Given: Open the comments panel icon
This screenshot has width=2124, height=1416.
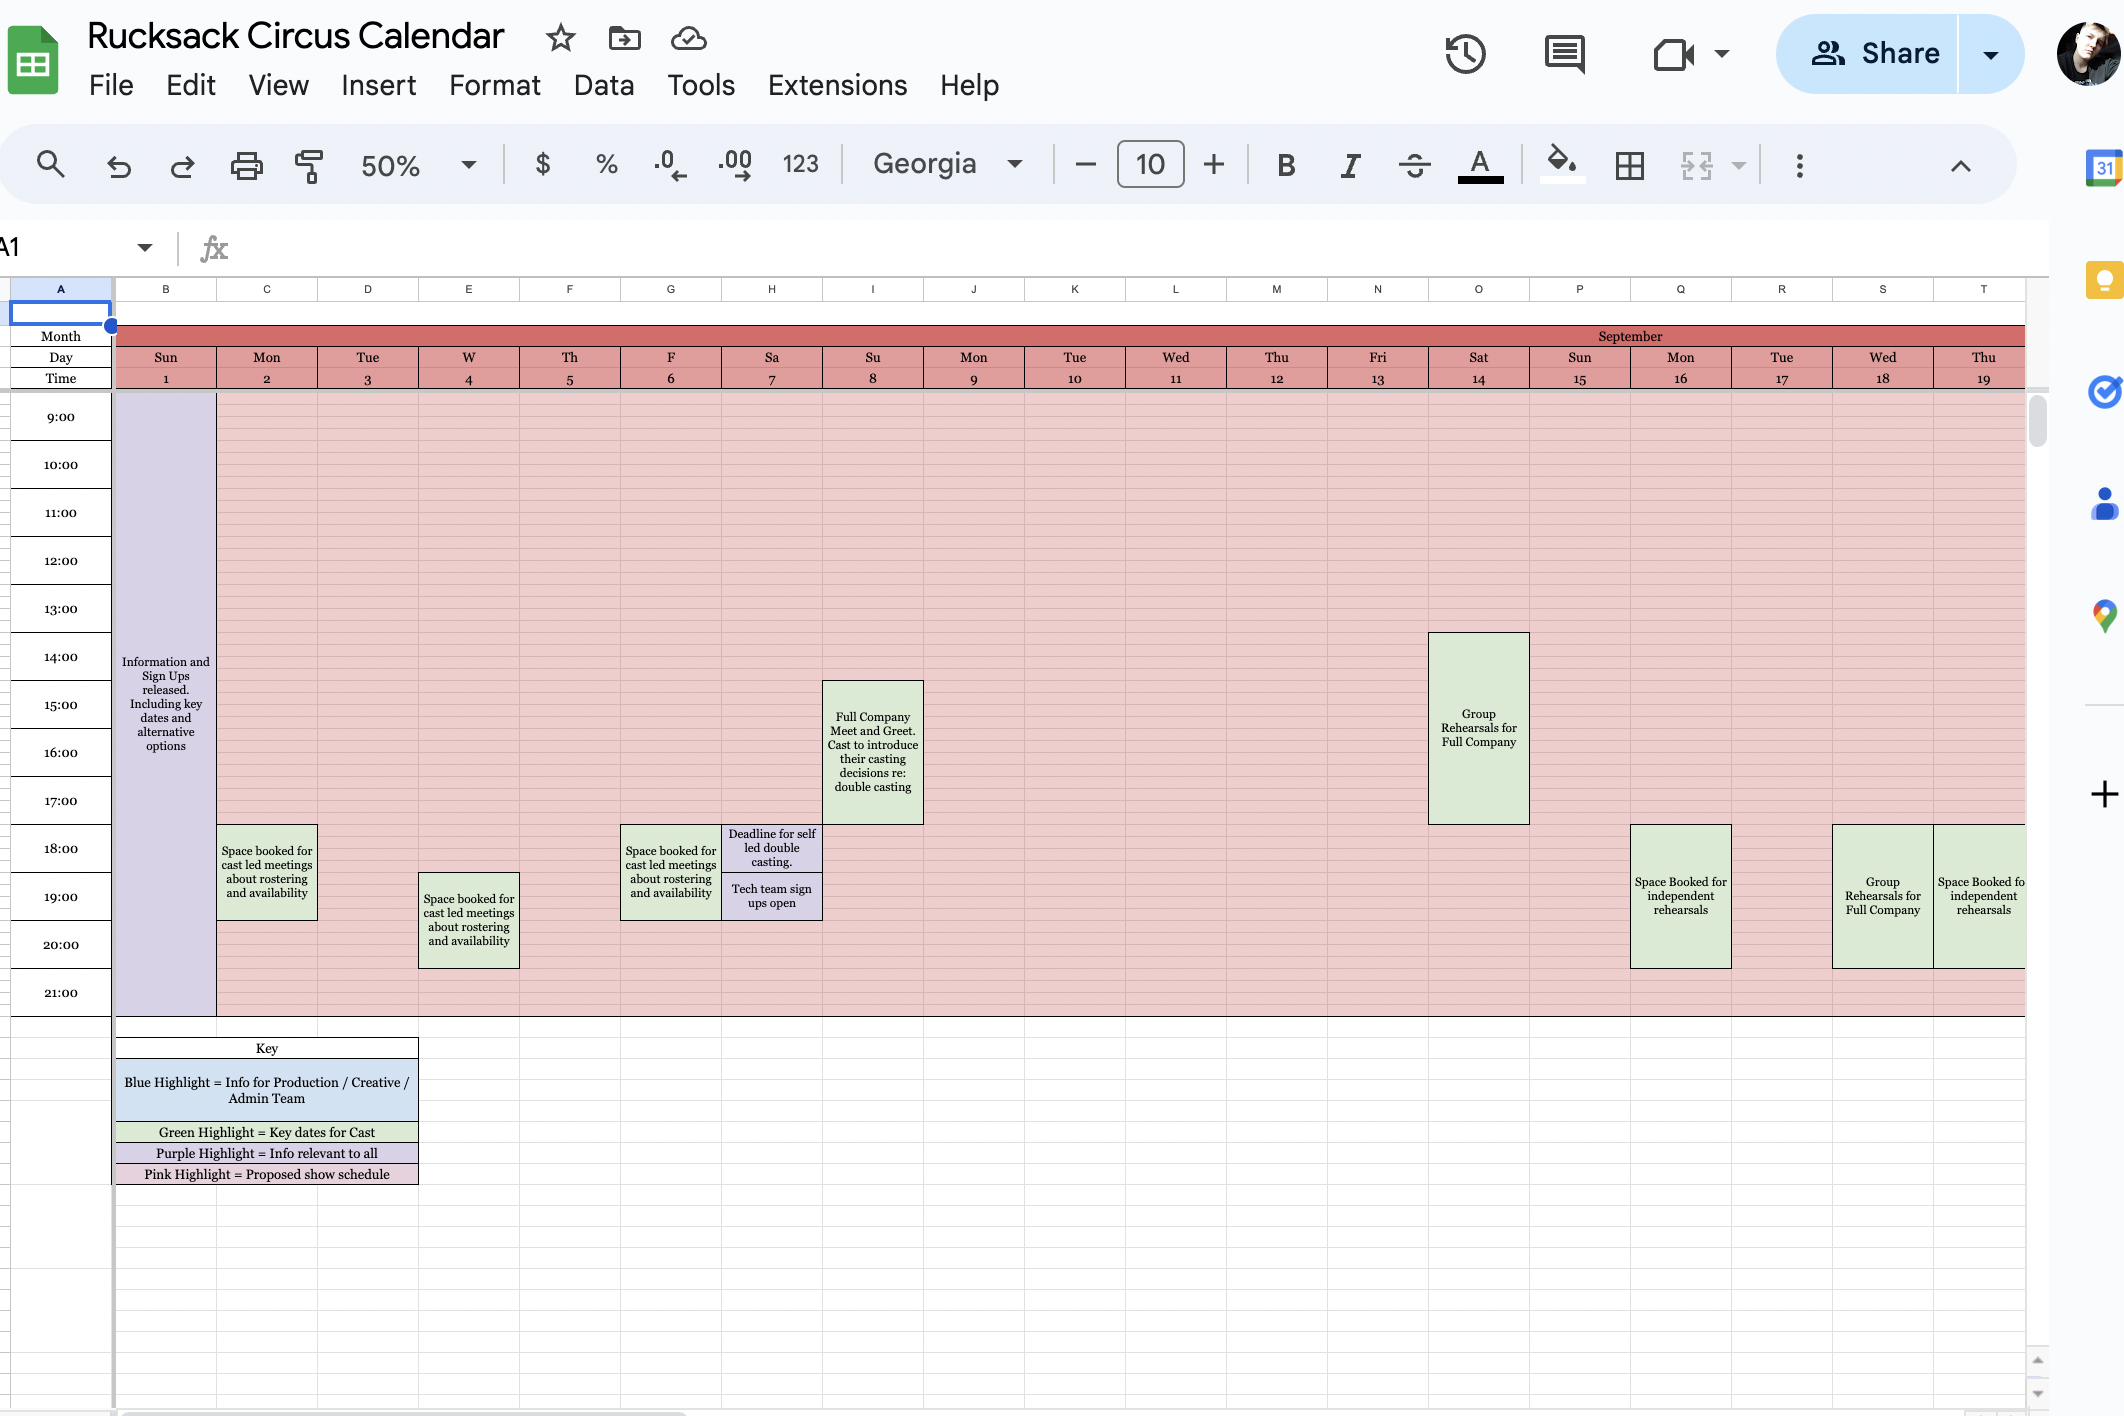Looking at the screenshot, I should 1564,54.
